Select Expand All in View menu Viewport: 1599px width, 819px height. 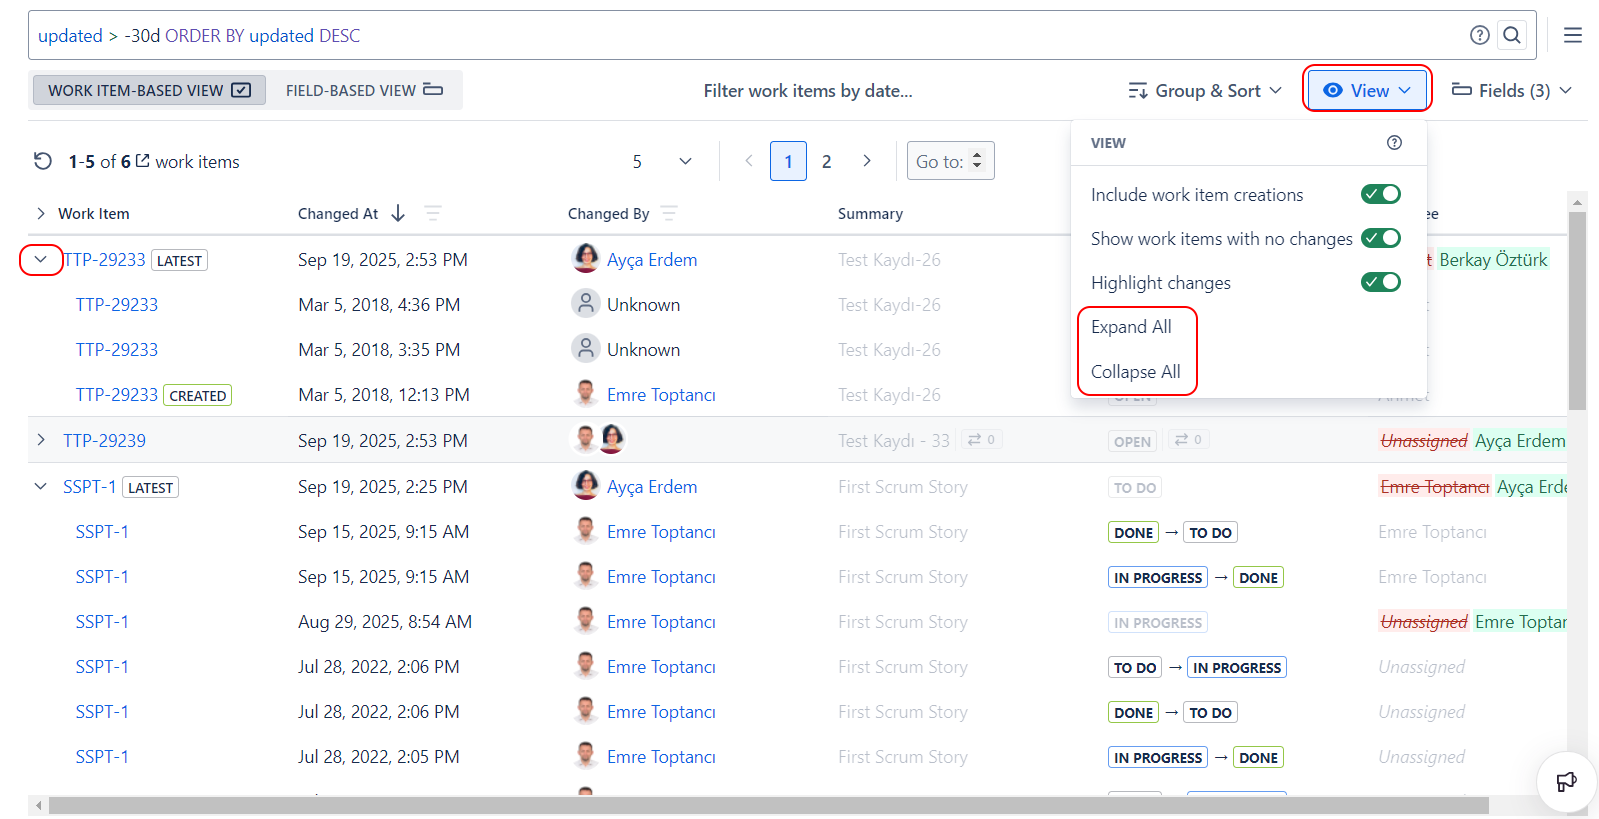pos(1131,327)
